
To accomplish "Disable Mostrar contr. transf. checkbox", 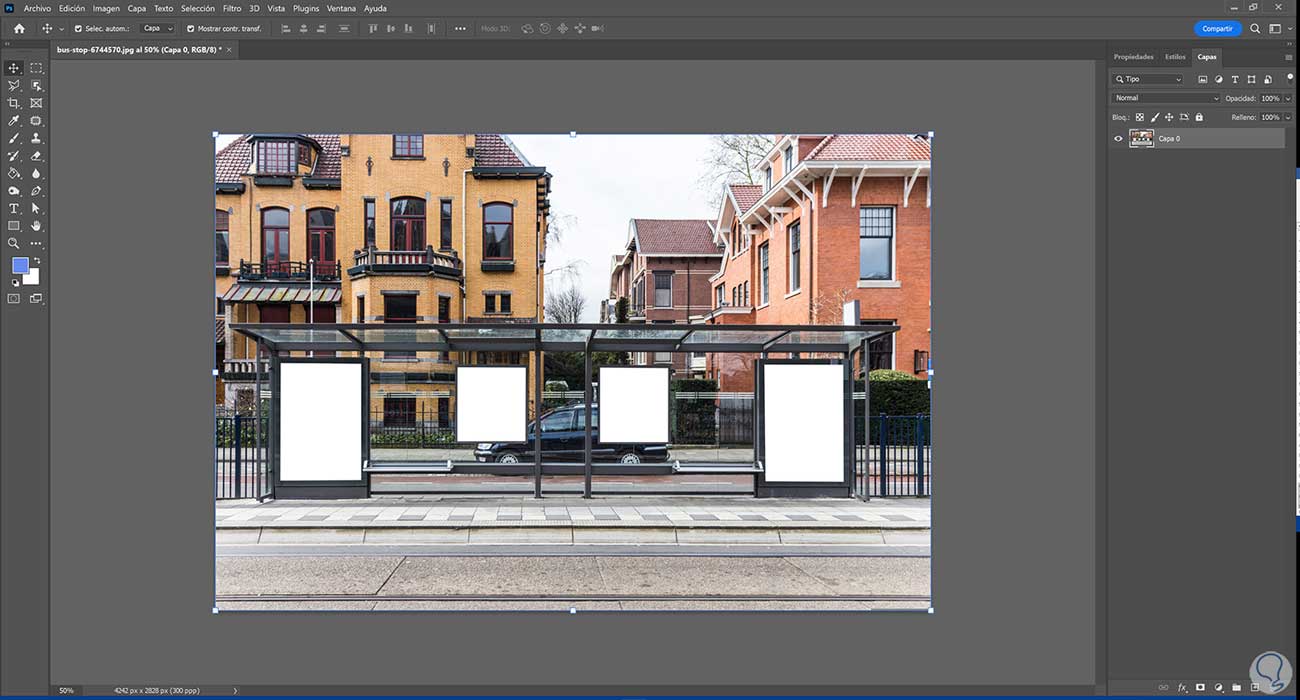I will coord(190,29).
